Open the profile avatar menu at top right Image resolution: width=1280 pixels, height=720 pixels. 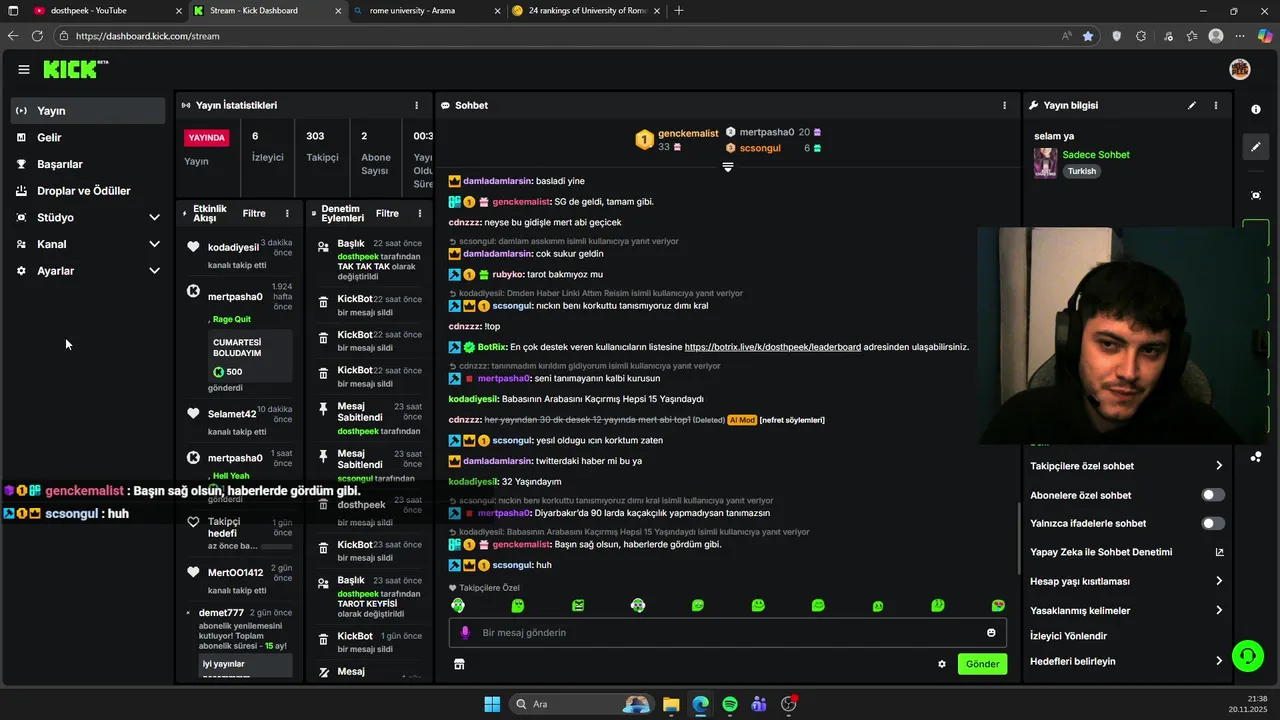[1239, 69]
